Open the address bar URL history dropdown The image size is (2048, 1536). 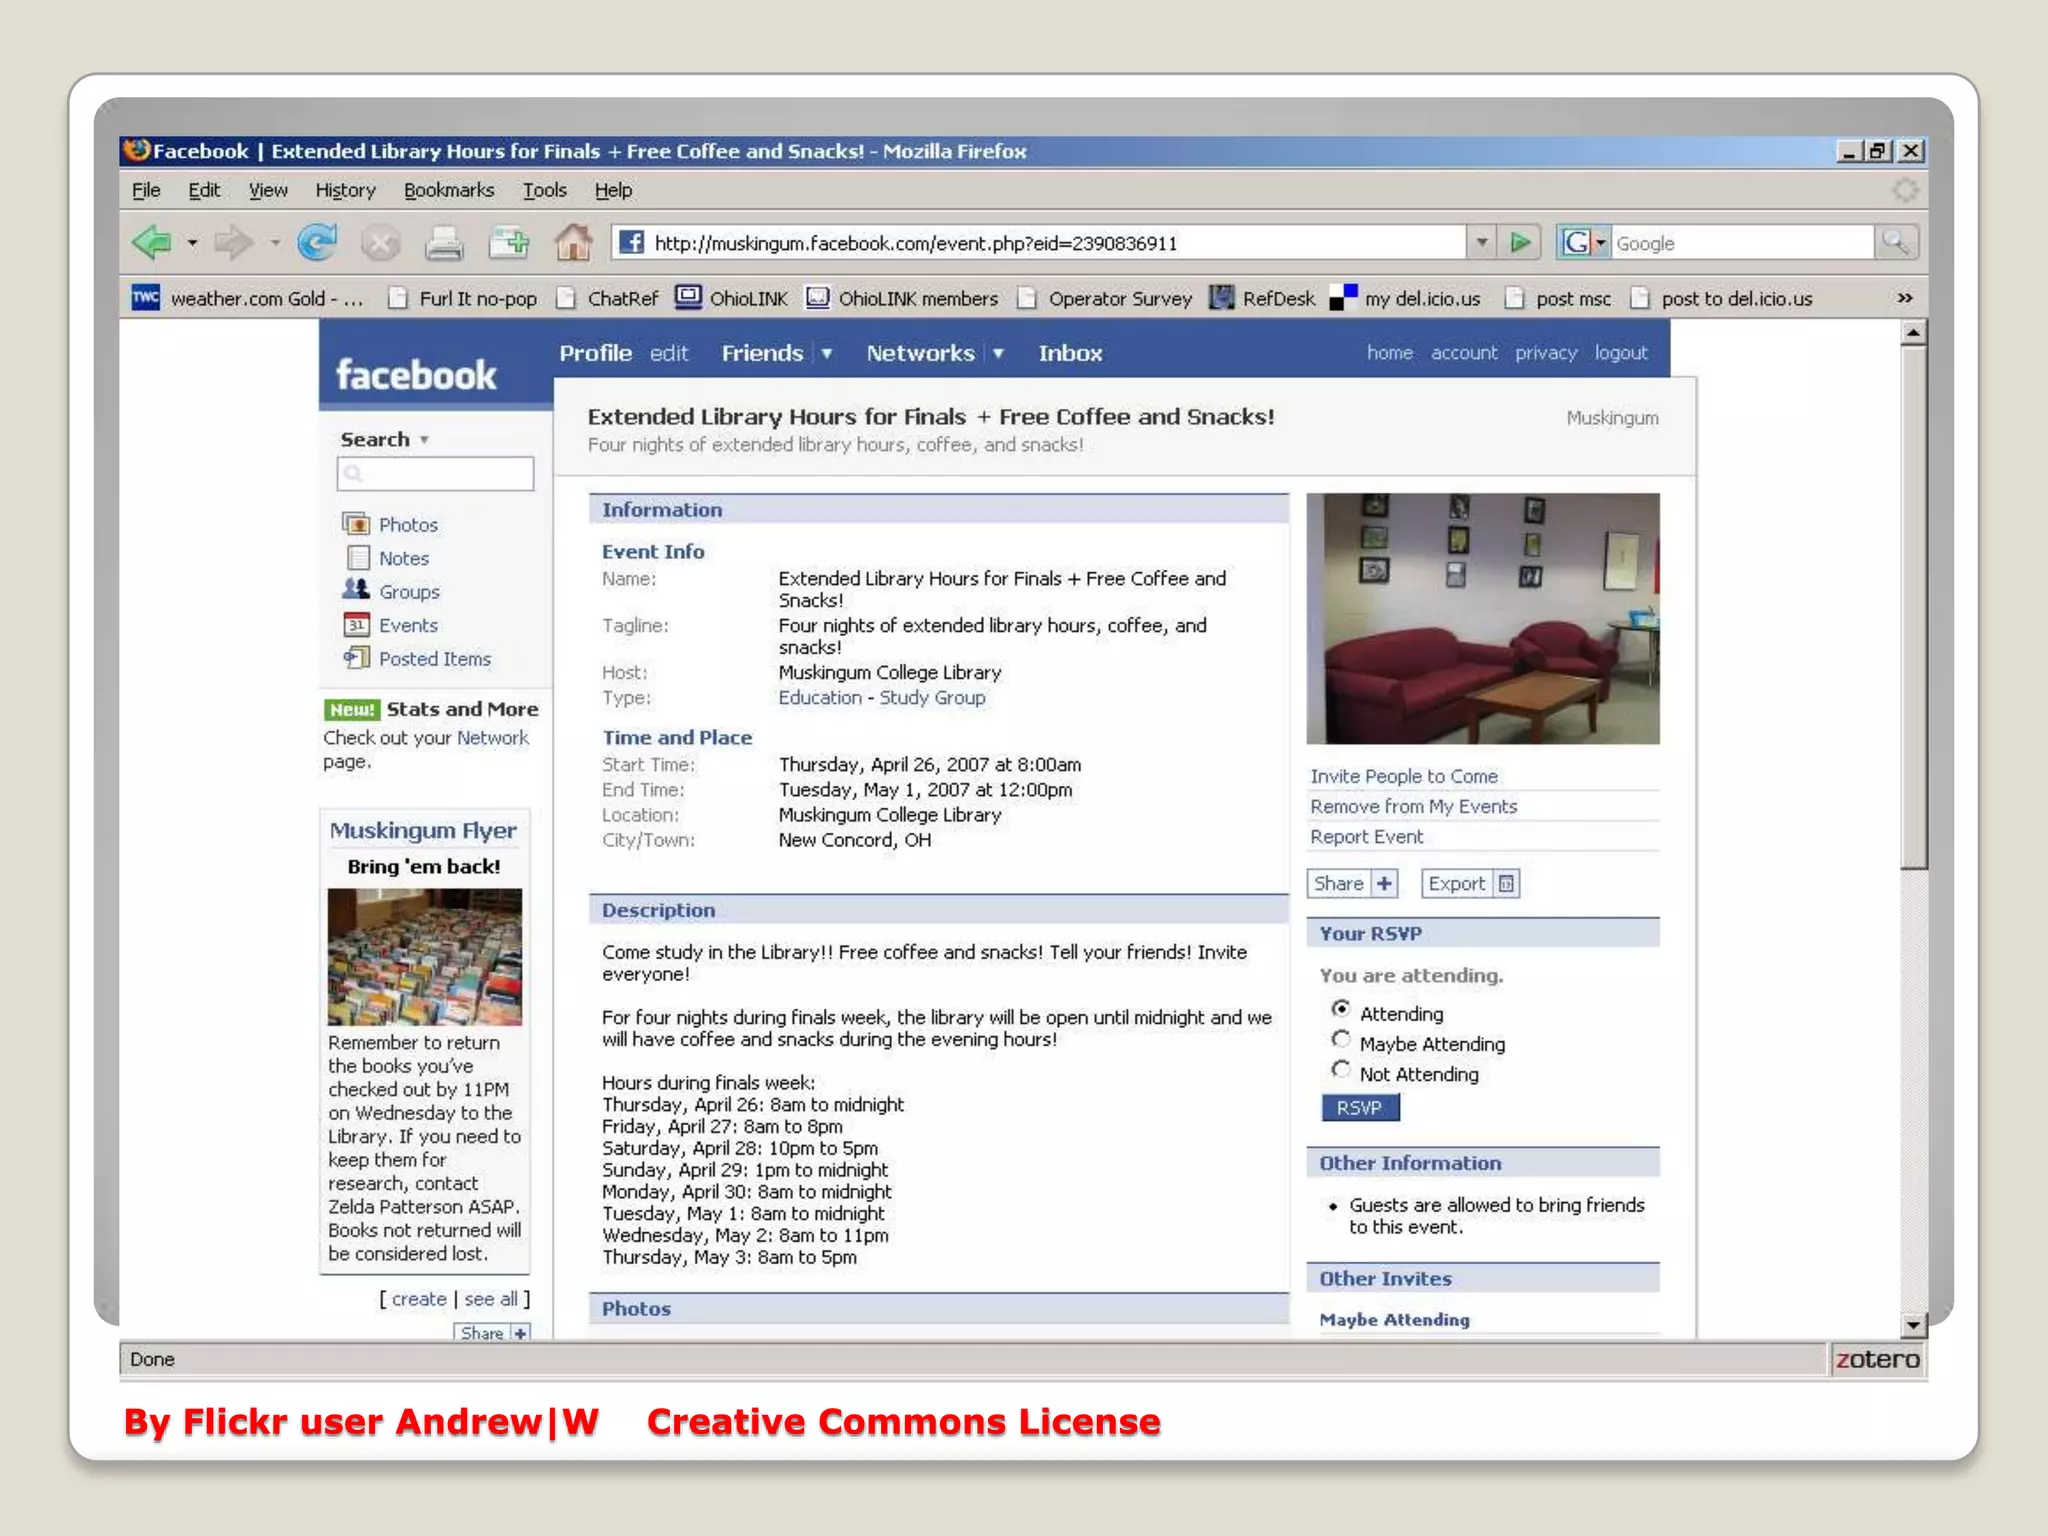click(x=1482, y=242)
